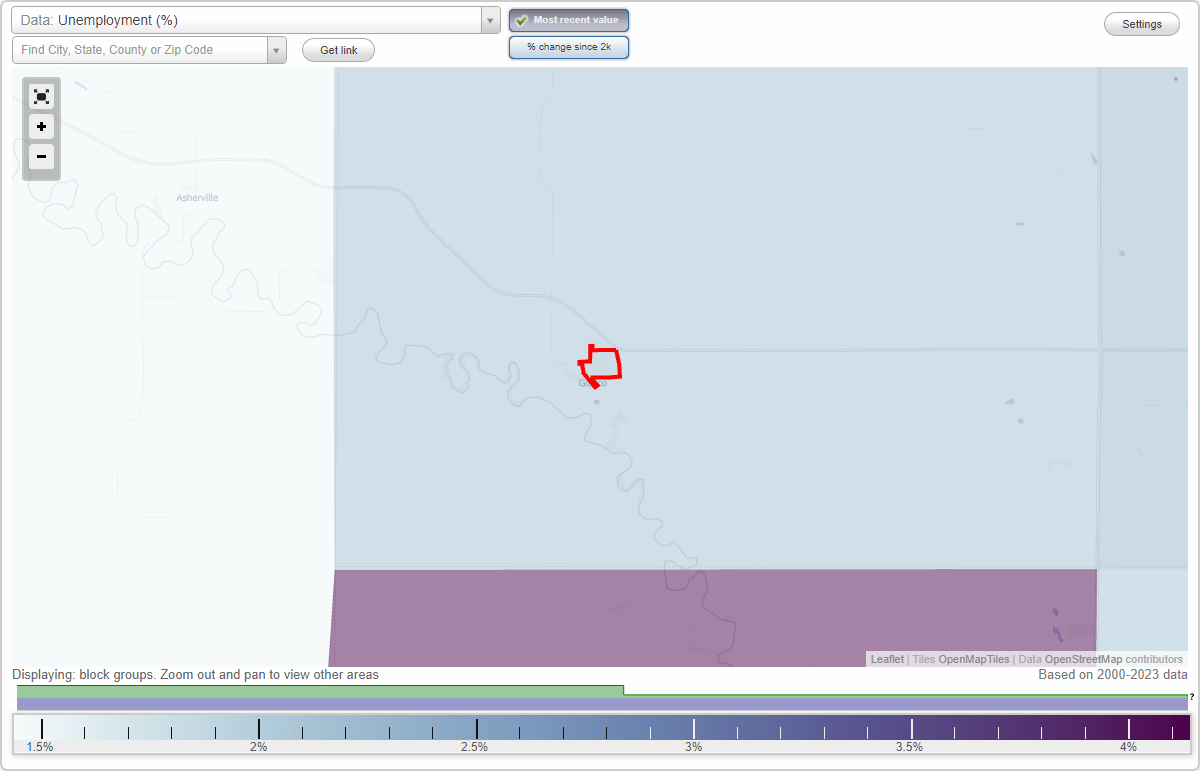Click the red outlined area on the map

(600, 365)
